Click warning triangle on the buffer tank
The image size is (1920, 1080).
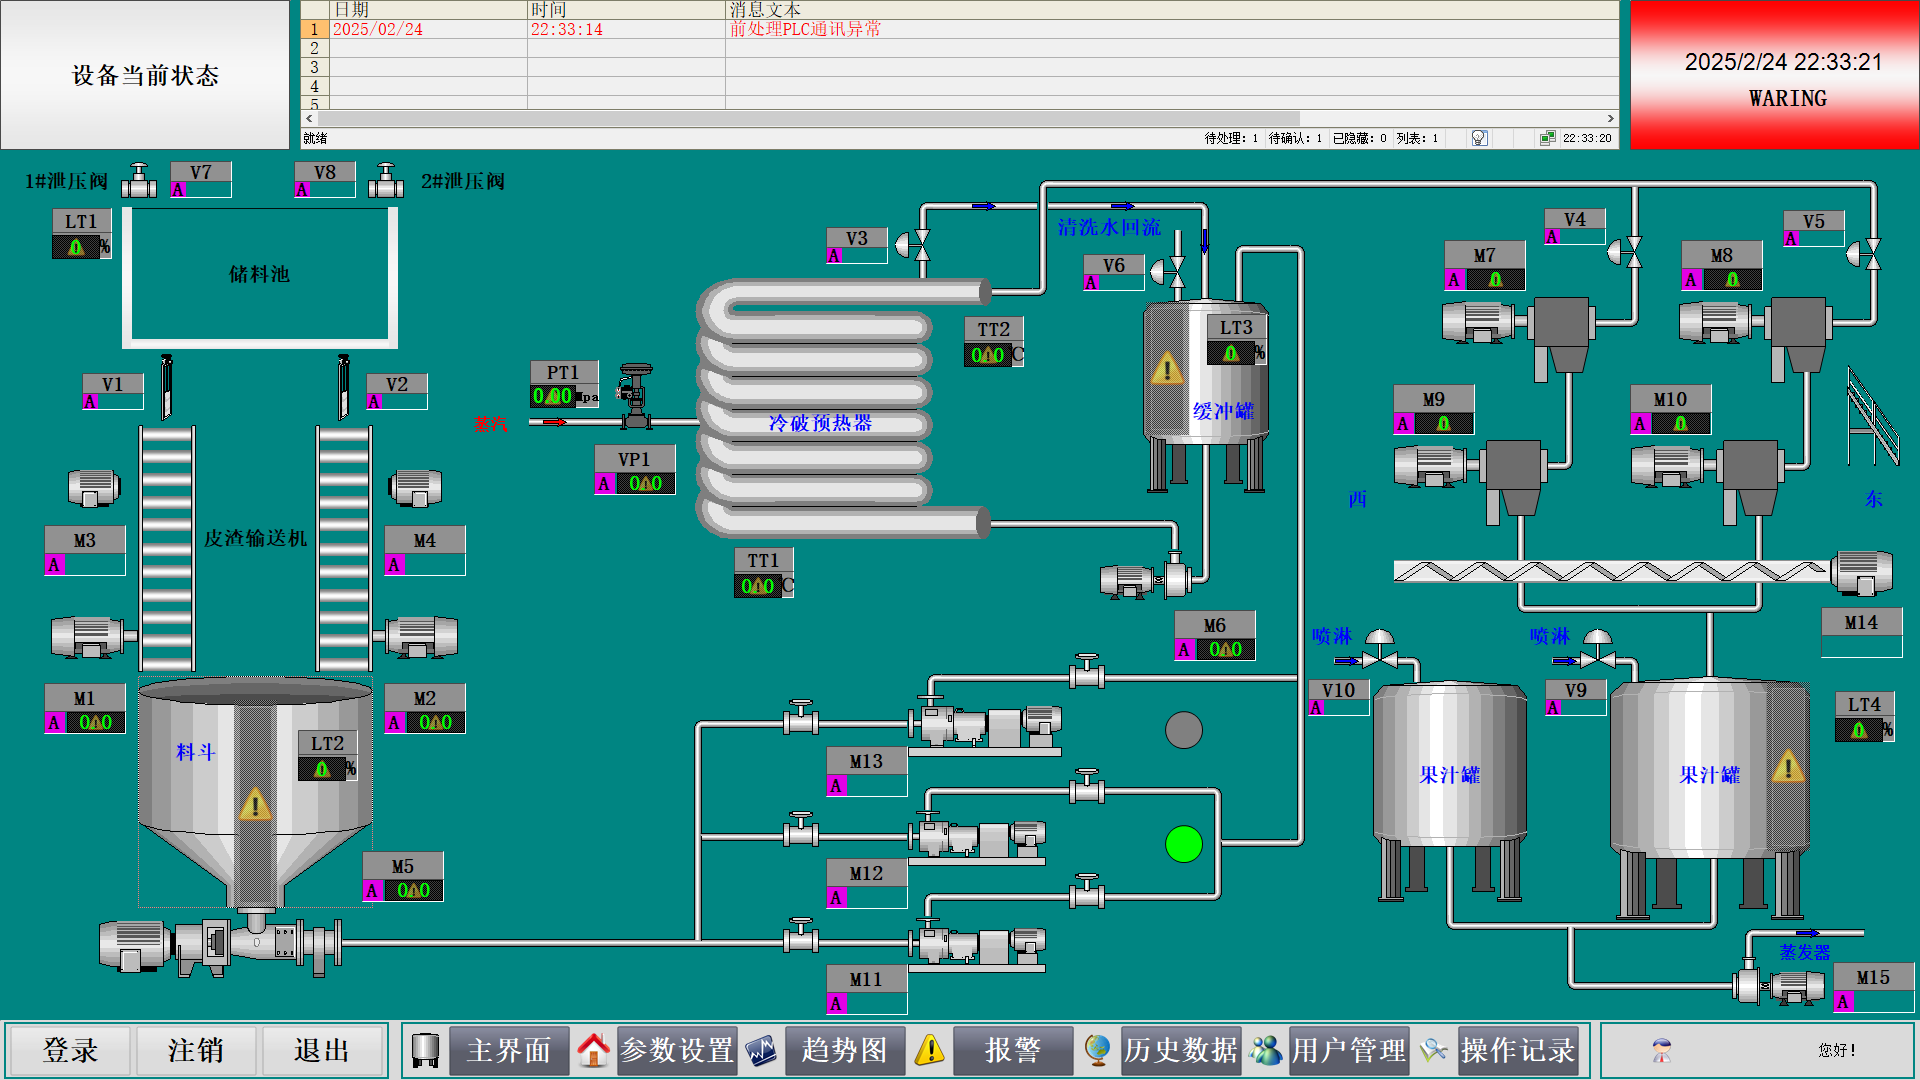coord(1166,369)
